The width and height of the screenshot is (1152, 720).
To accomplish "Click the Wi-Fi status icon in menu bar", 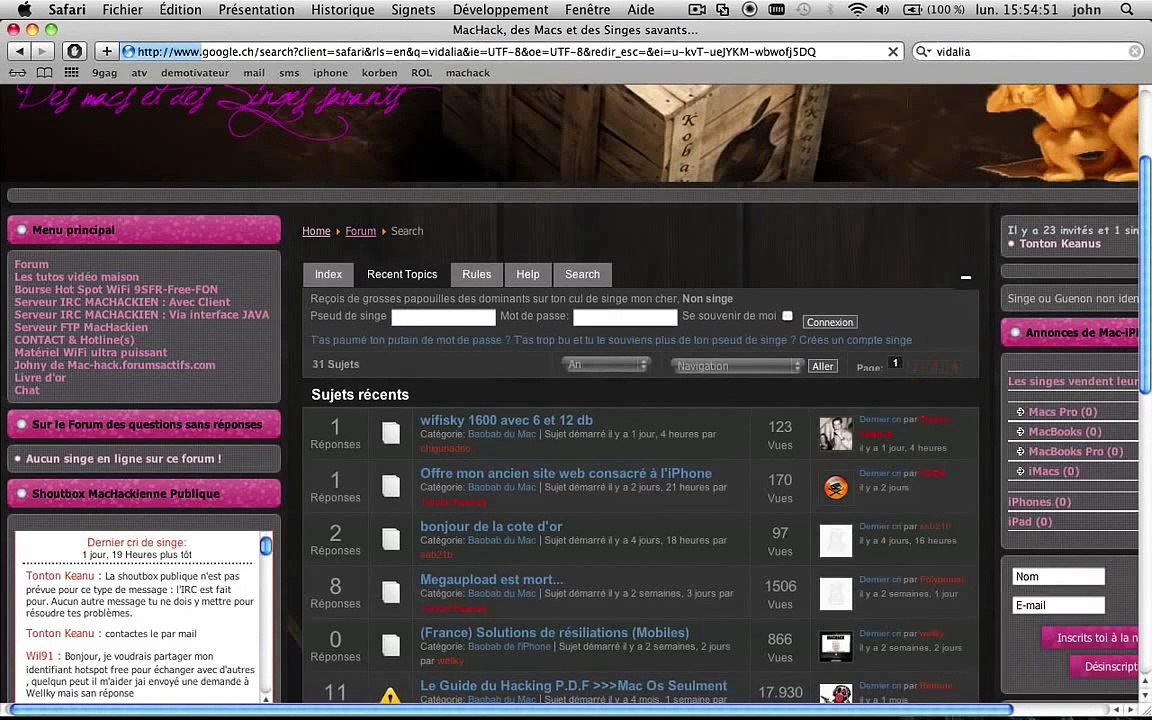I will 857,10.
